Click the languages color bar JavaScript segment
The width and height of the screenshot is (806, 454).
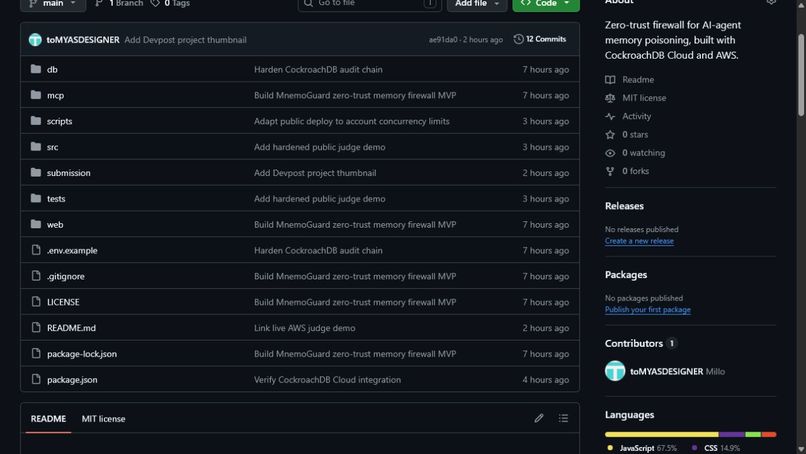(662, 434)
